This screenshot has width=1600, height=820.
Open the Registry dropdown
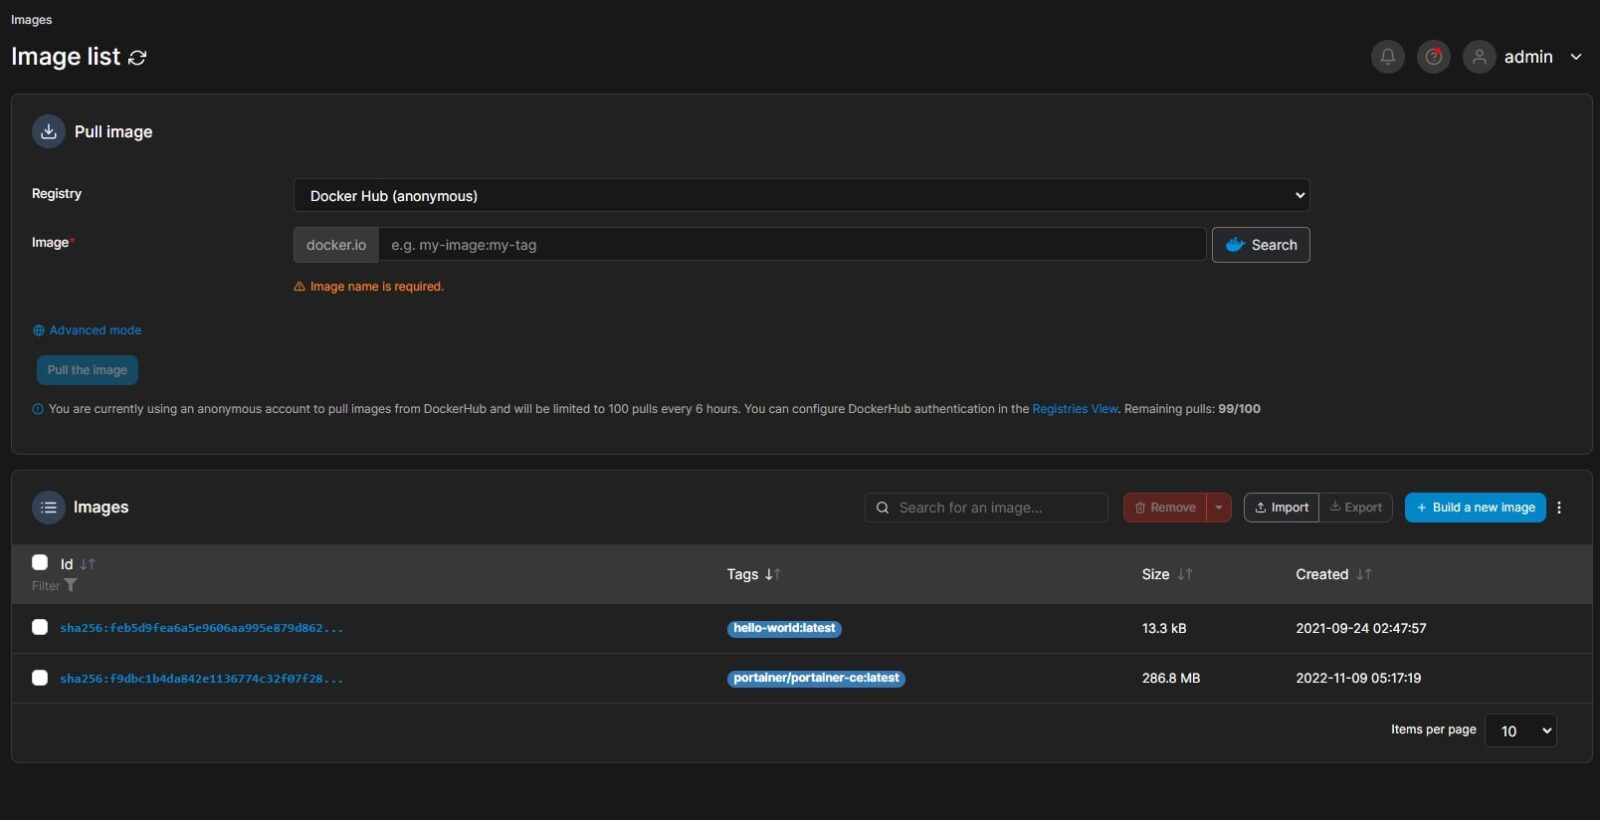pos(801,195)
